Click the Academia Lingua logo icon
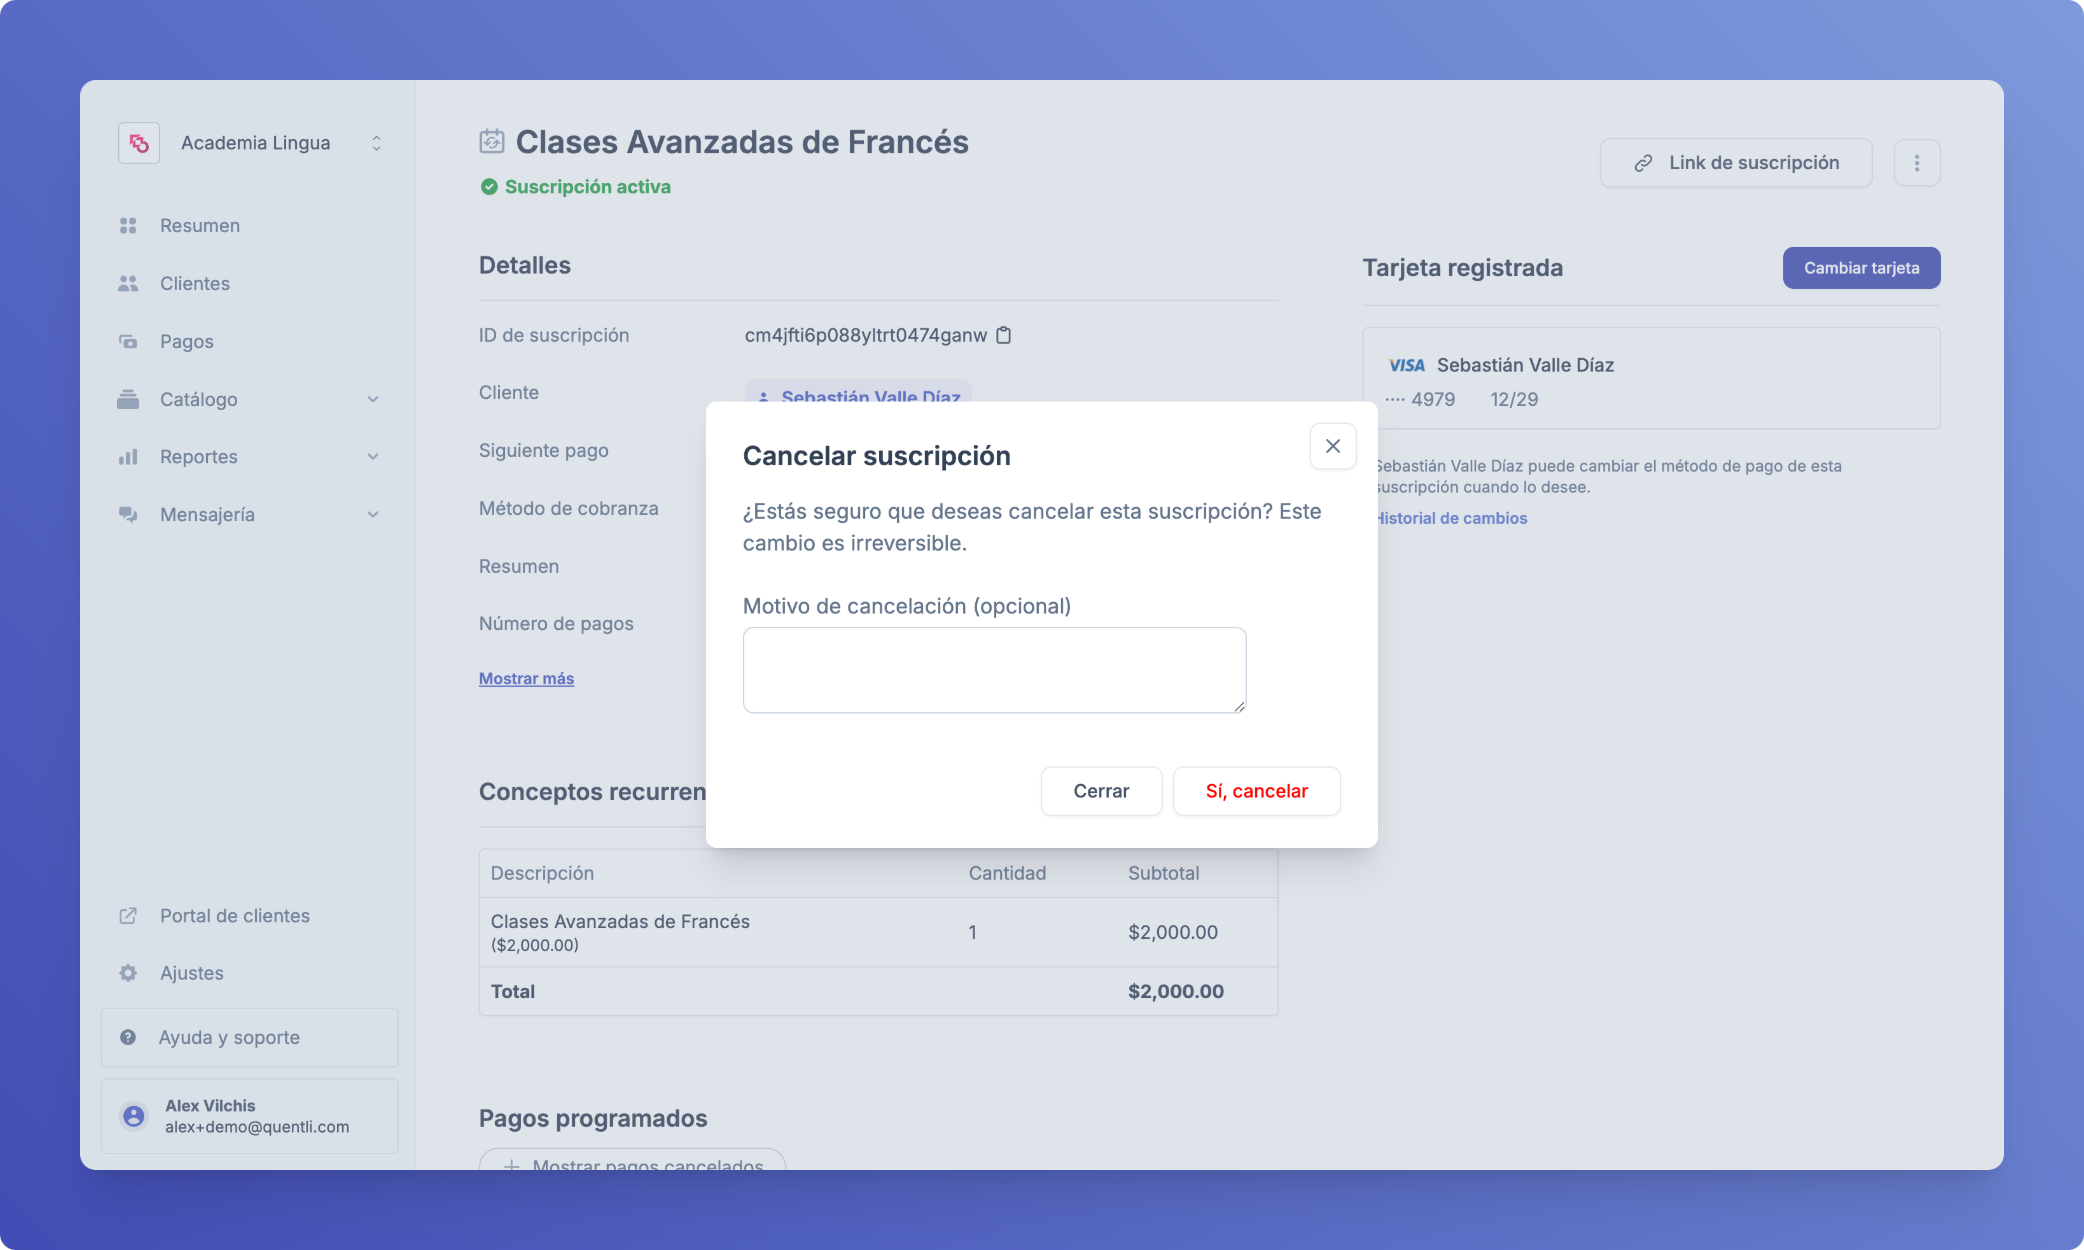 pyautogui.click(x=139, y=143)
